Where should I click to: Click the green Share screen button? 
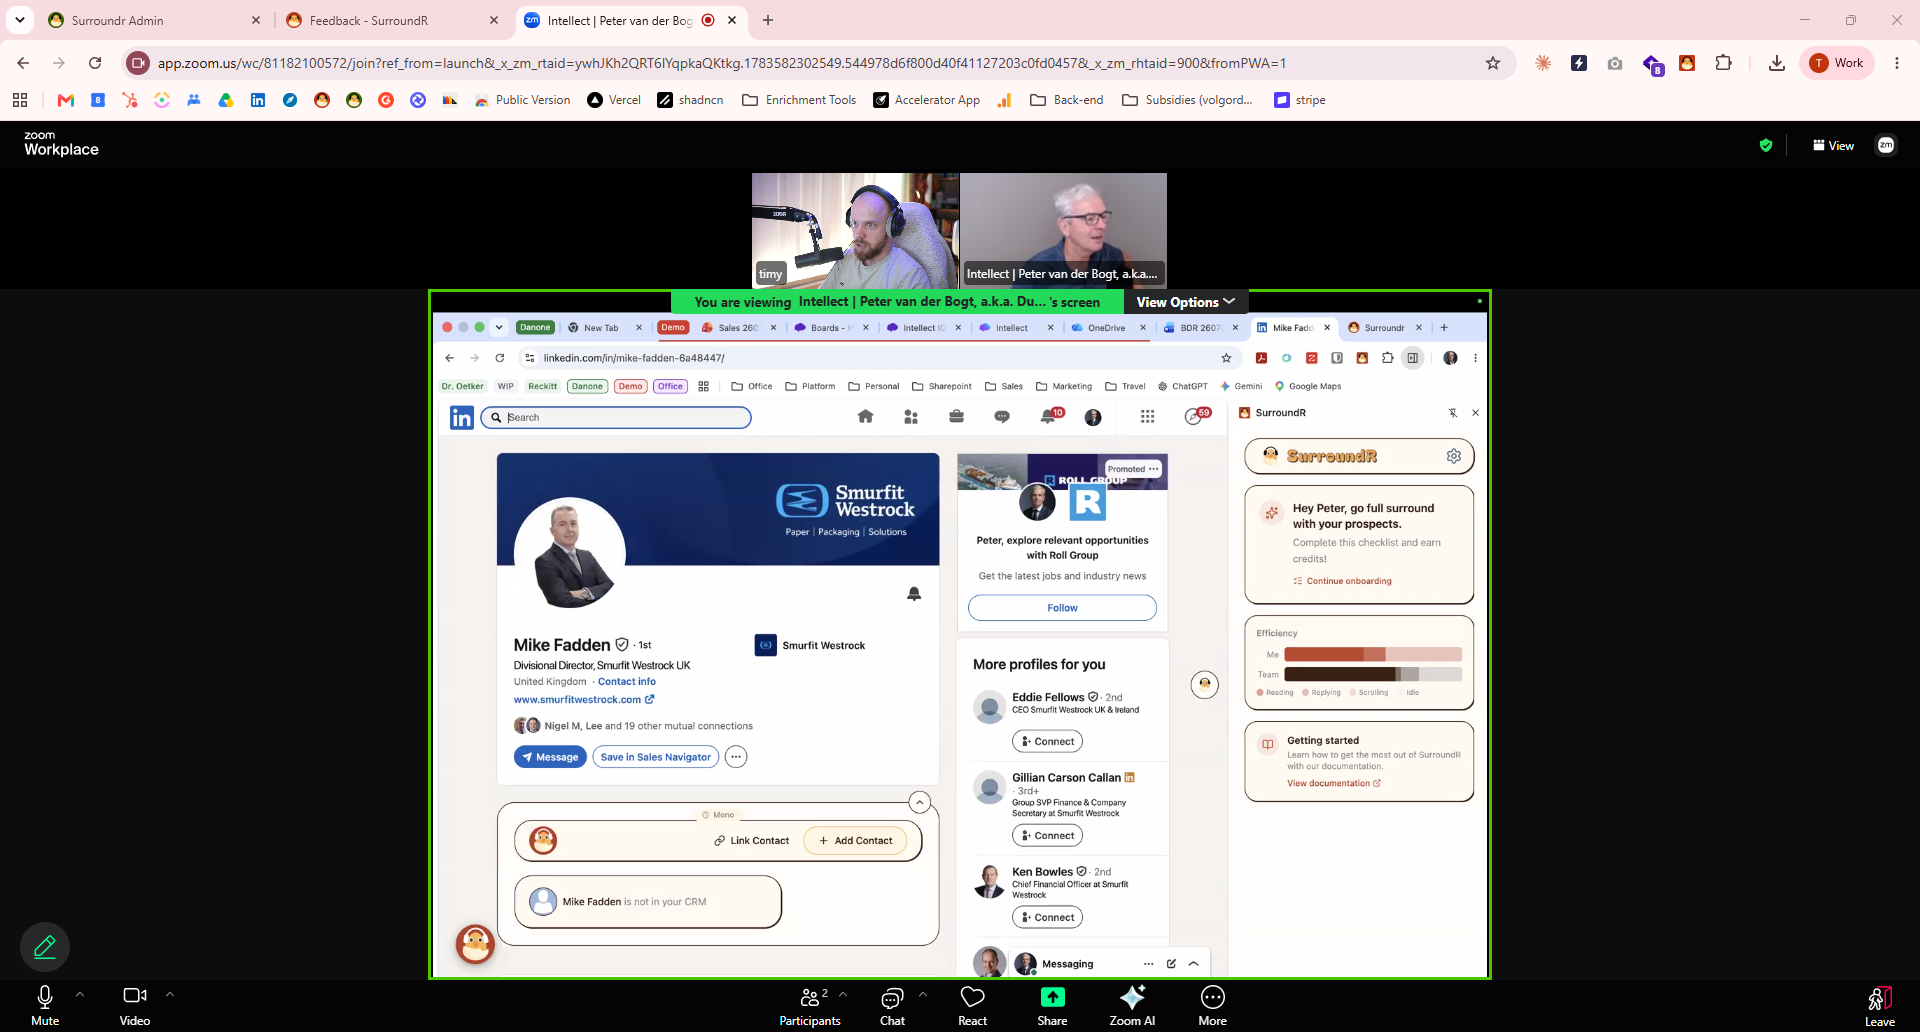1052,1005
